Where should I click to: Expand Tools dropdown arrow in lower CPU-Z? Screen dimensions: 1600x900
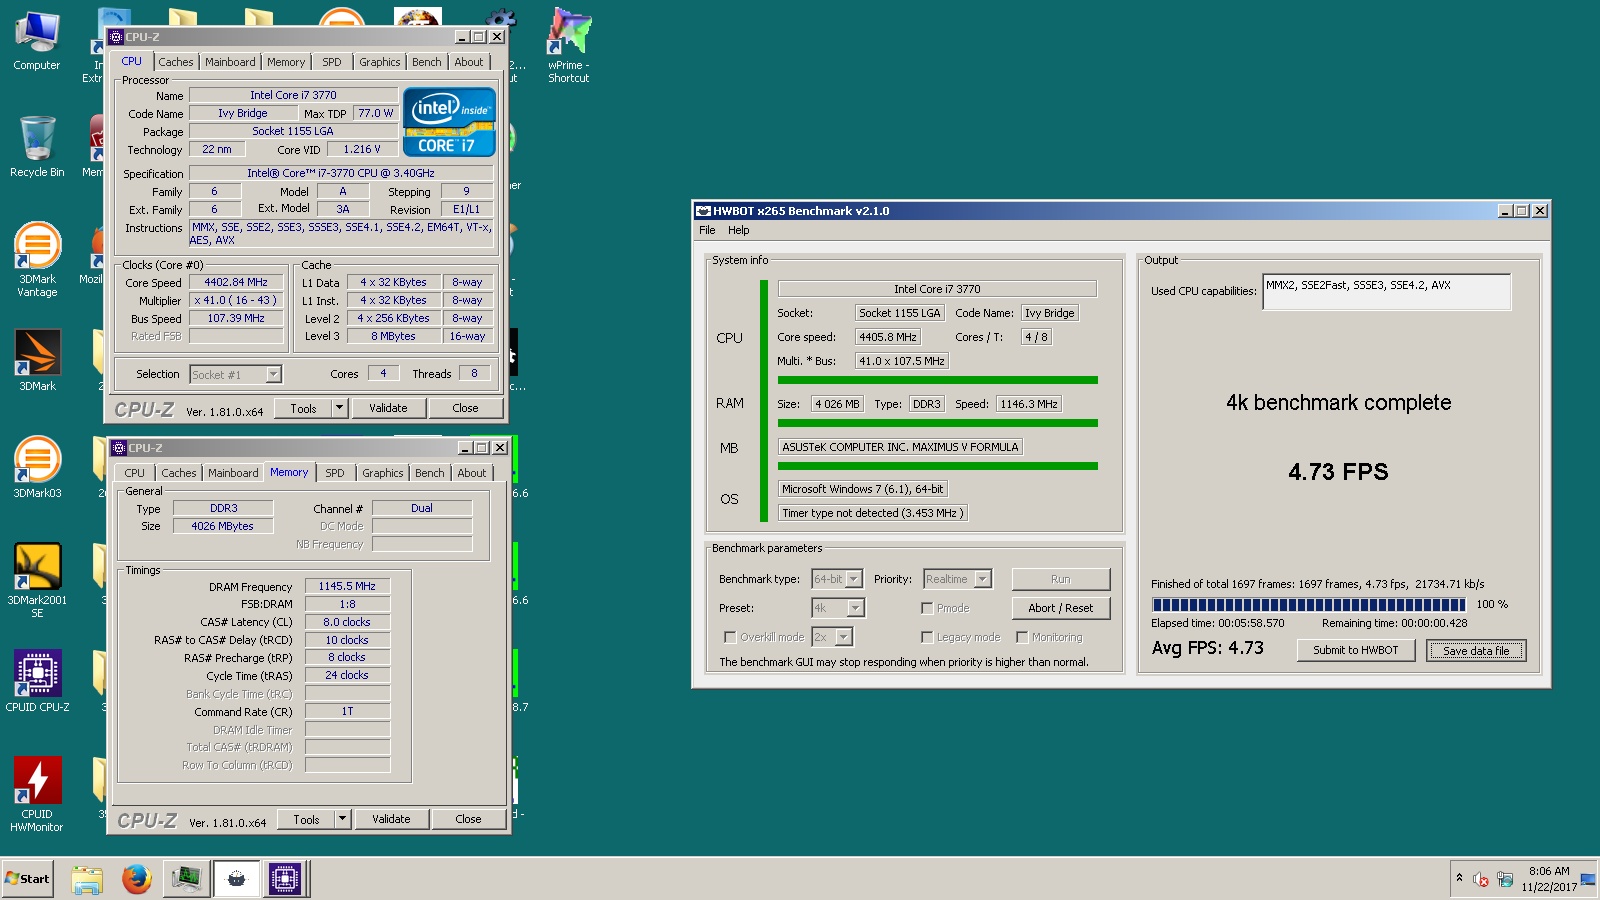pyautogui.click(x=342, y=819)
